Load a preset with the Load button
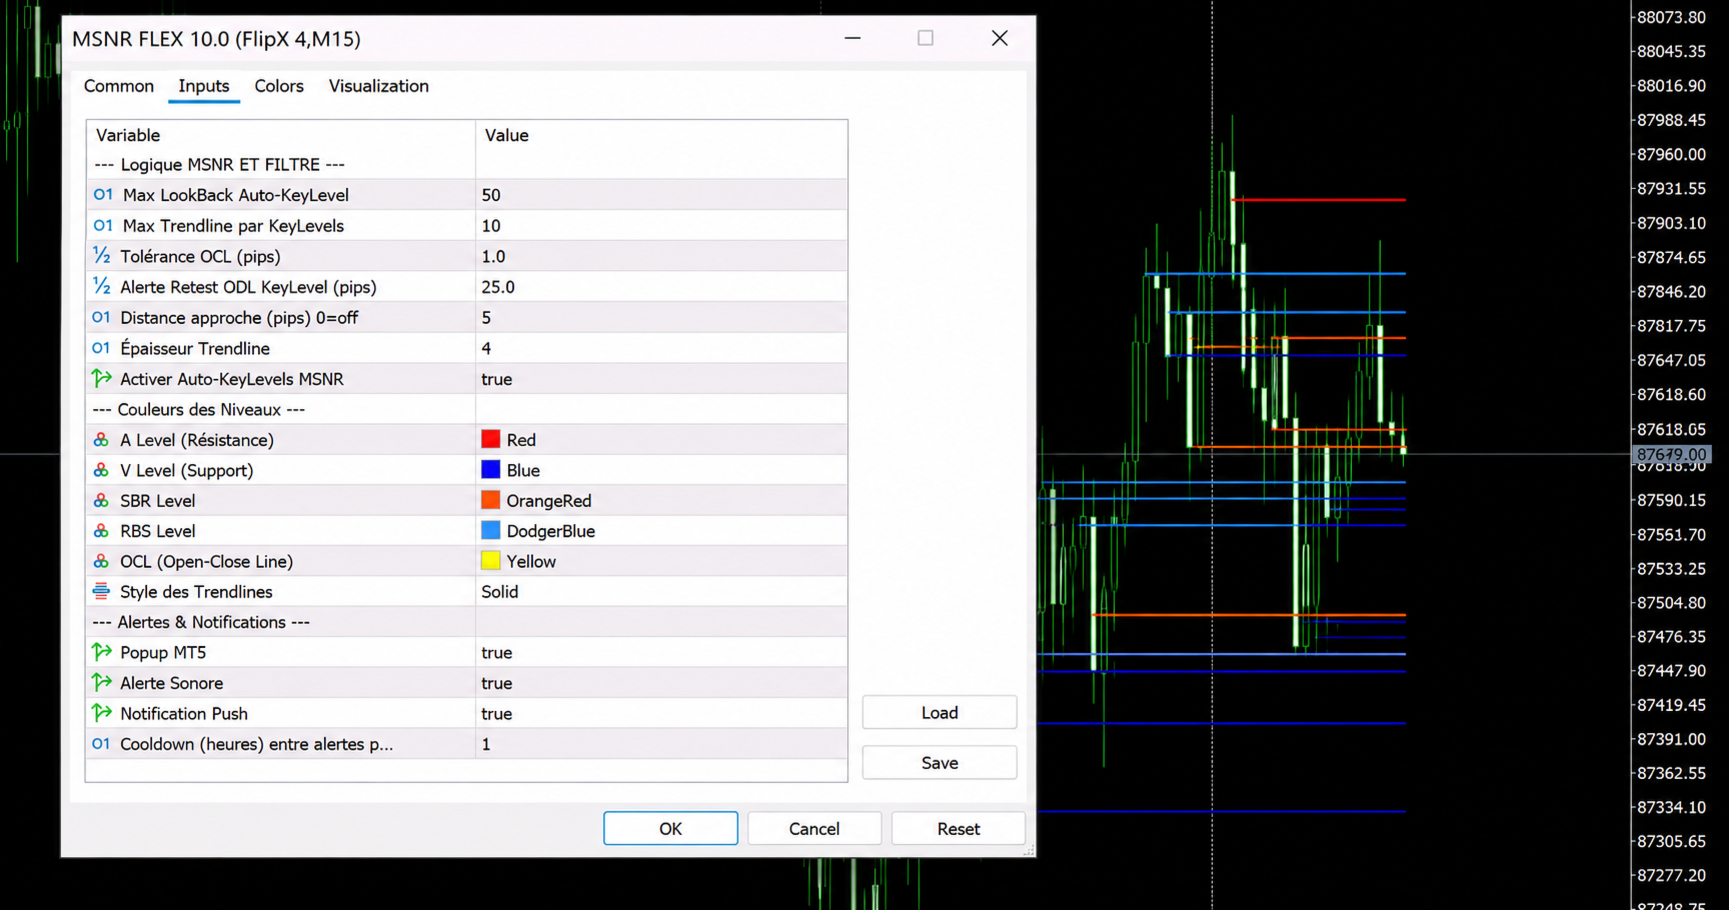 [x=940, y=713]
